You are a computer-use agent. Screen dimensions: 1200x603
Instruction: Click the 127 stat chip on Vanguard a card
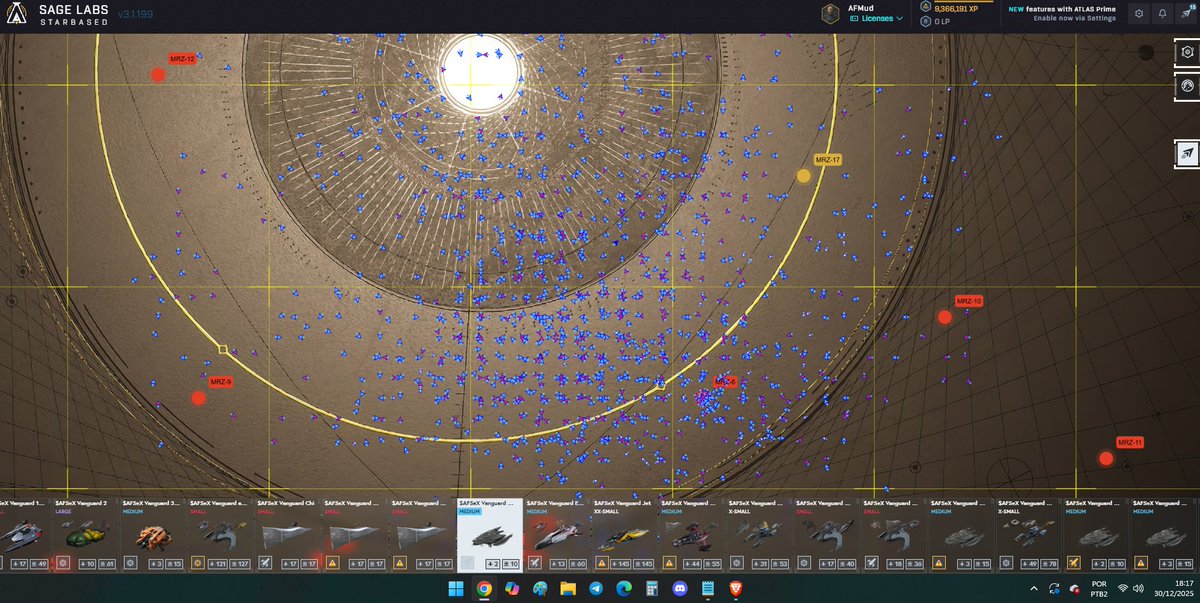pyautogui.click(x=240, y=564)
